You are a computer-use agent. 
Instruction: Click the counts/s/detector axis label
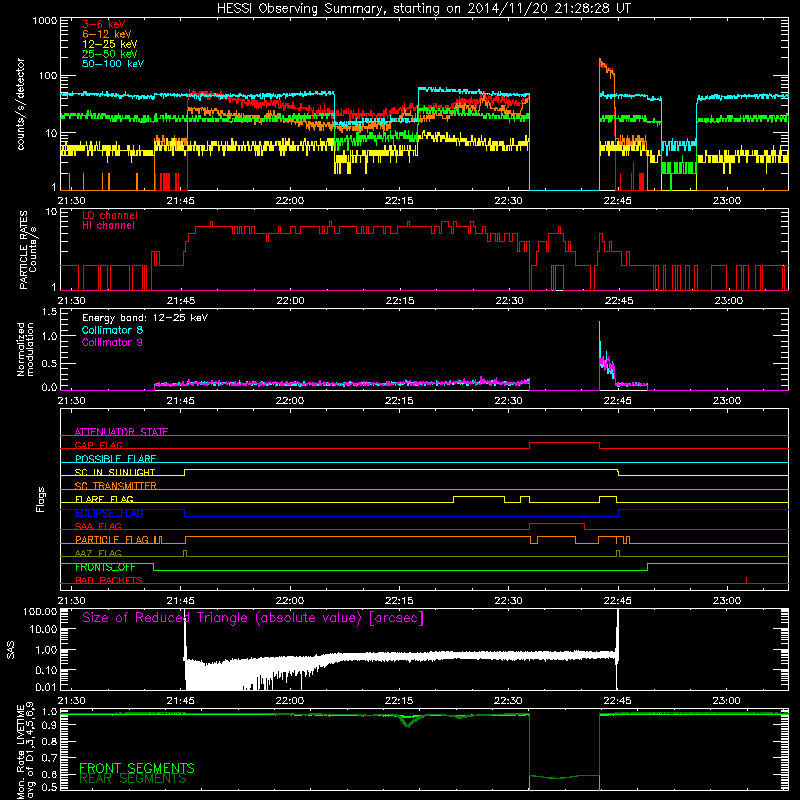coord(20,104)
